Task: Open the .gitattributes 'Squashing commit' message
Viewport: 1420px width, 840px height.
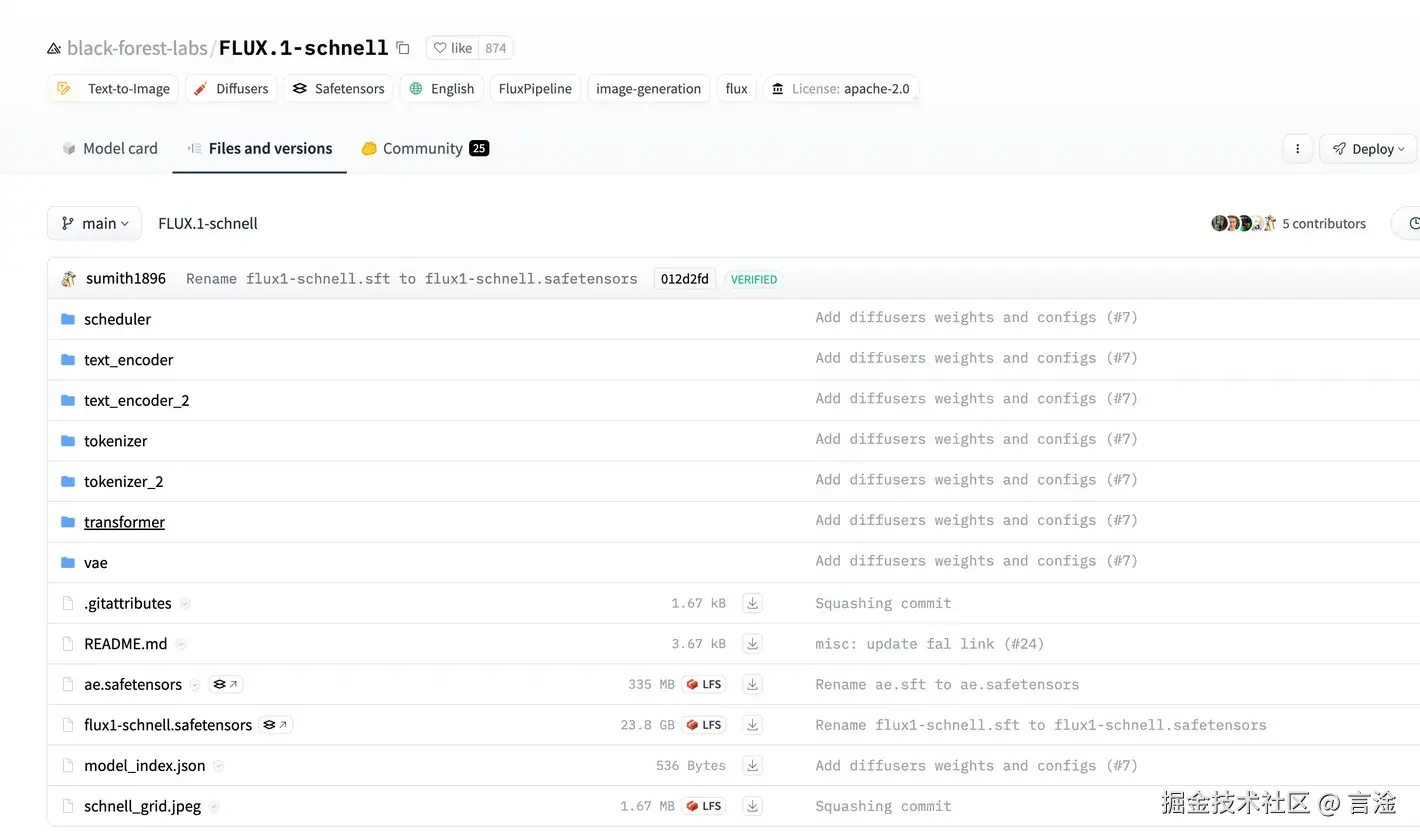Action: (x=883, y=603)
